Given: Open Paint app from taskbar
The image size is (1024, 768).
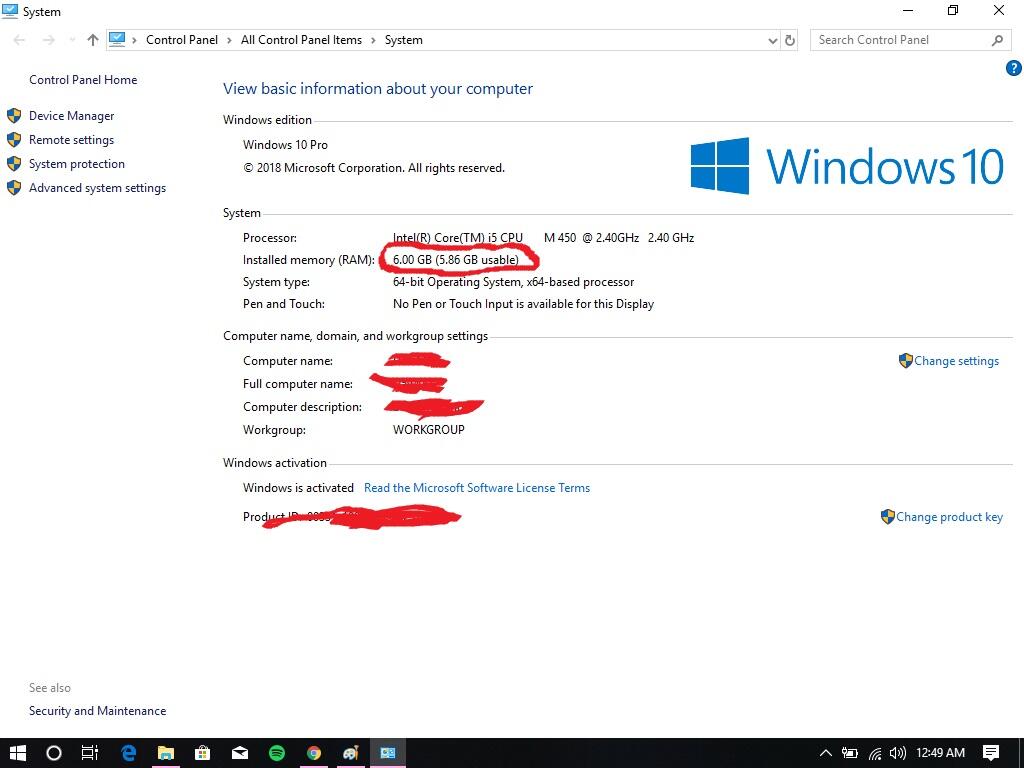Looking at the screenshot, I should pos(351,753).
